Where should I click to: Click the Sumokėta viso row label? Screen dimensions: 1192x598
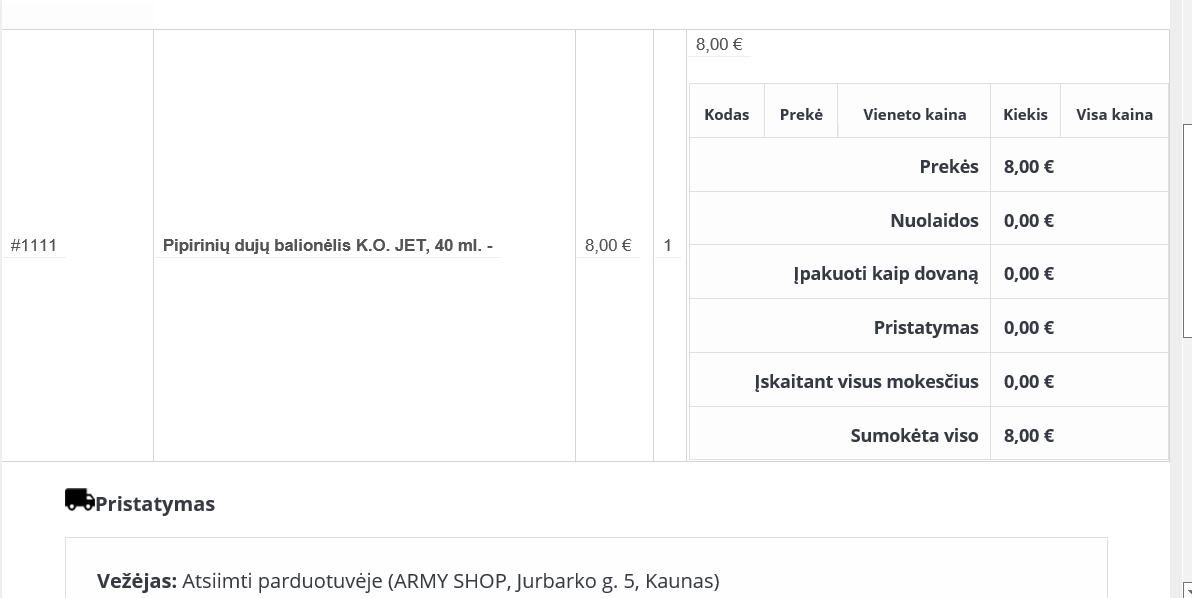coord(915,435)
